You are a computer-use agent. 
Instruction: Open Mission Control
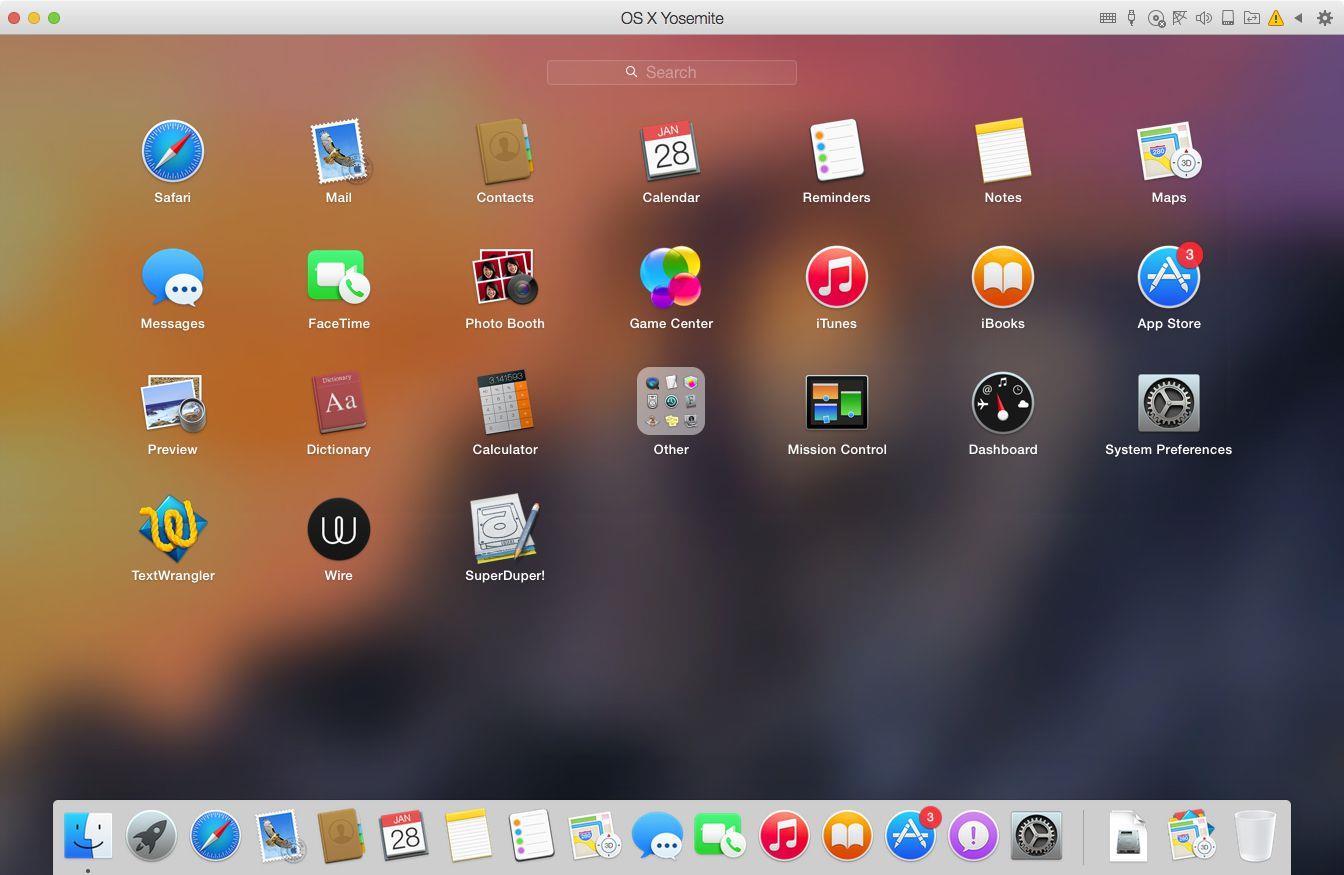pyautogui.click(x=836, y=402)
